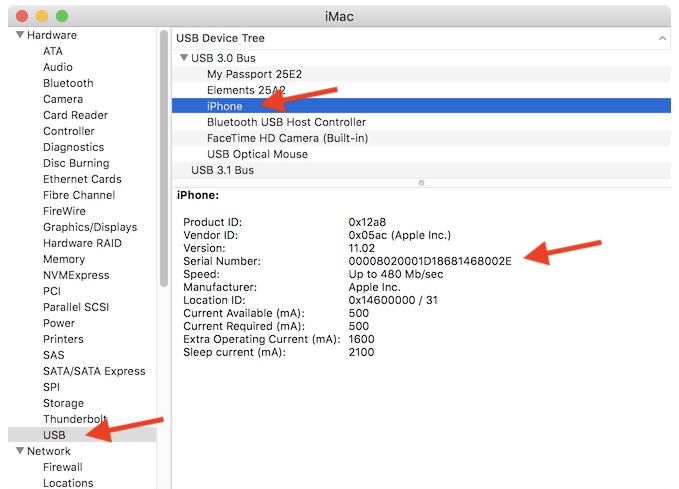Select the USB 3.1 Bus row

[421, 170]
